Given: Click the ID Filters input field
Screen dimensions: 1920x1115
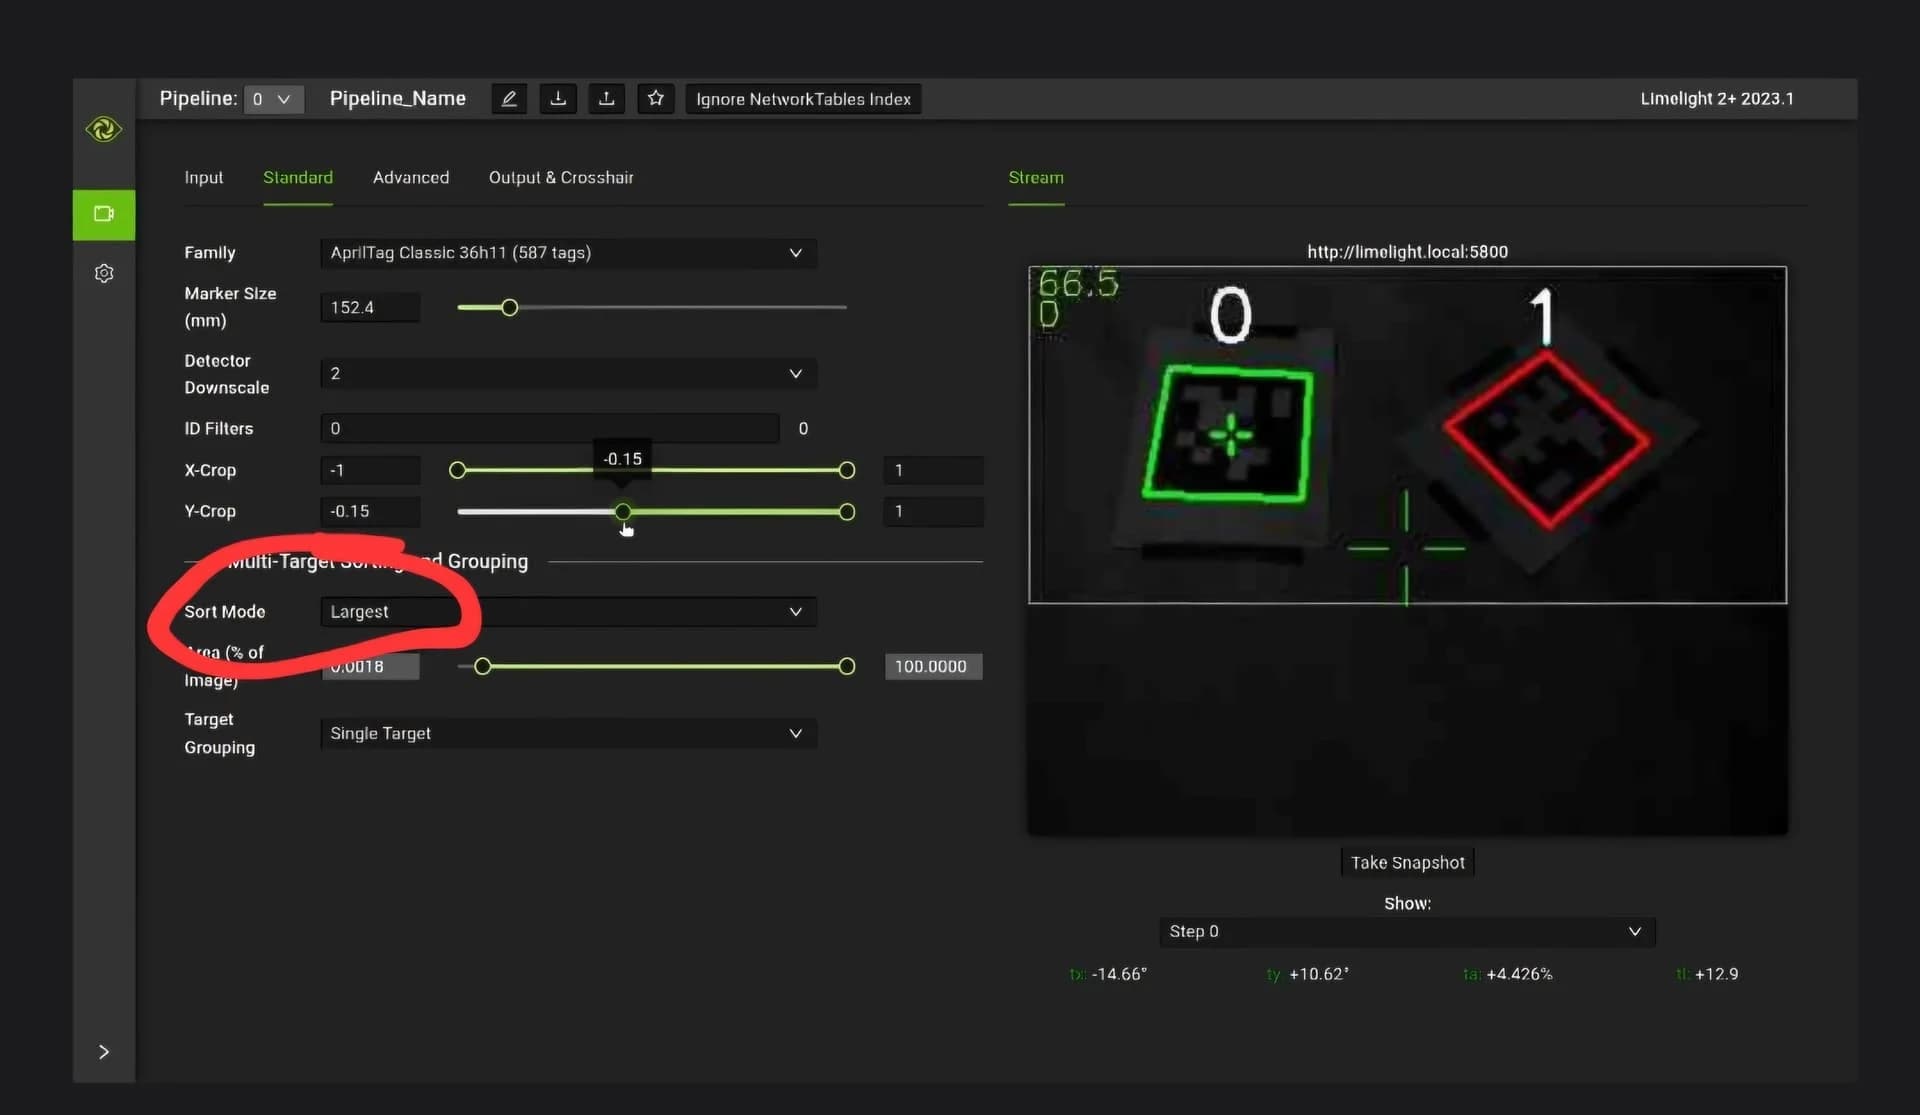Looking at the screenshot, I should [x=549, y=428].
